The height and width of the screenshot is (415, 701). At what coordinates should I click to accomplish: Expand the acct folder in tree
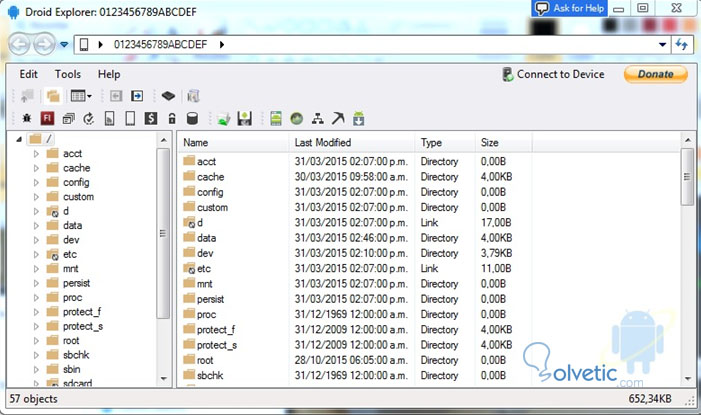point(36,154)
